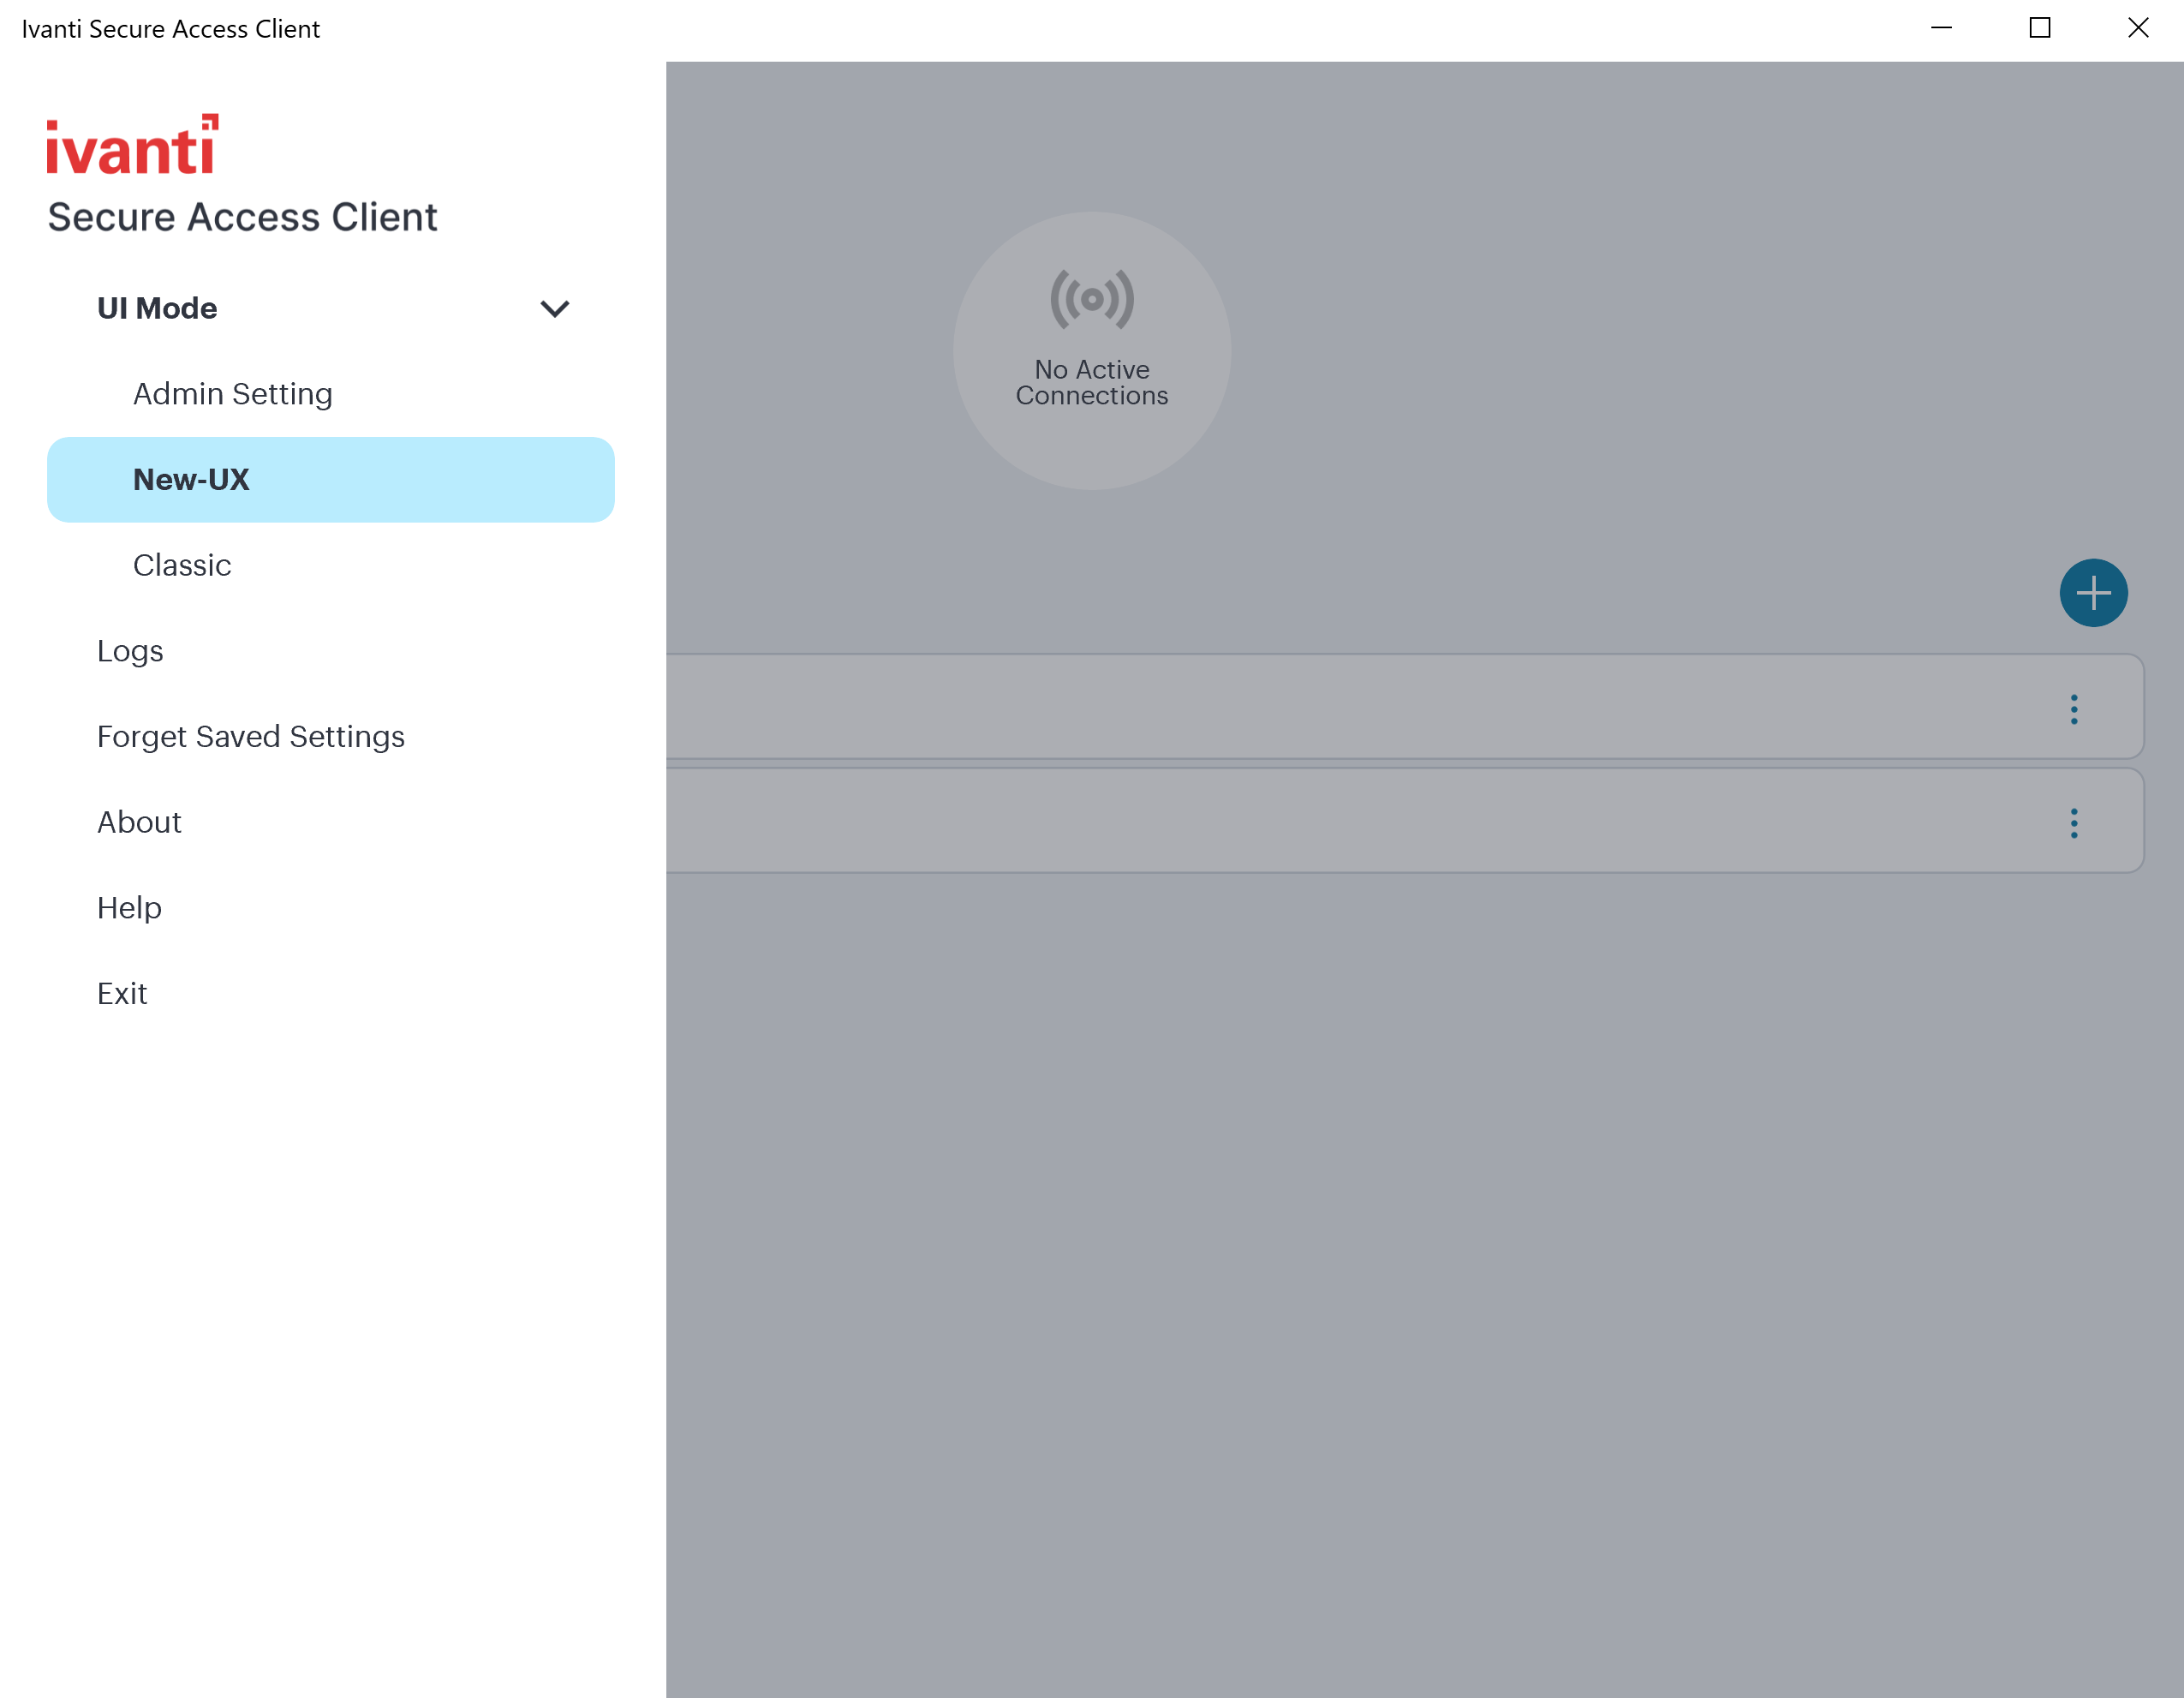
Task: Click the Secure Access Client title text
Action: click(242, 216)
